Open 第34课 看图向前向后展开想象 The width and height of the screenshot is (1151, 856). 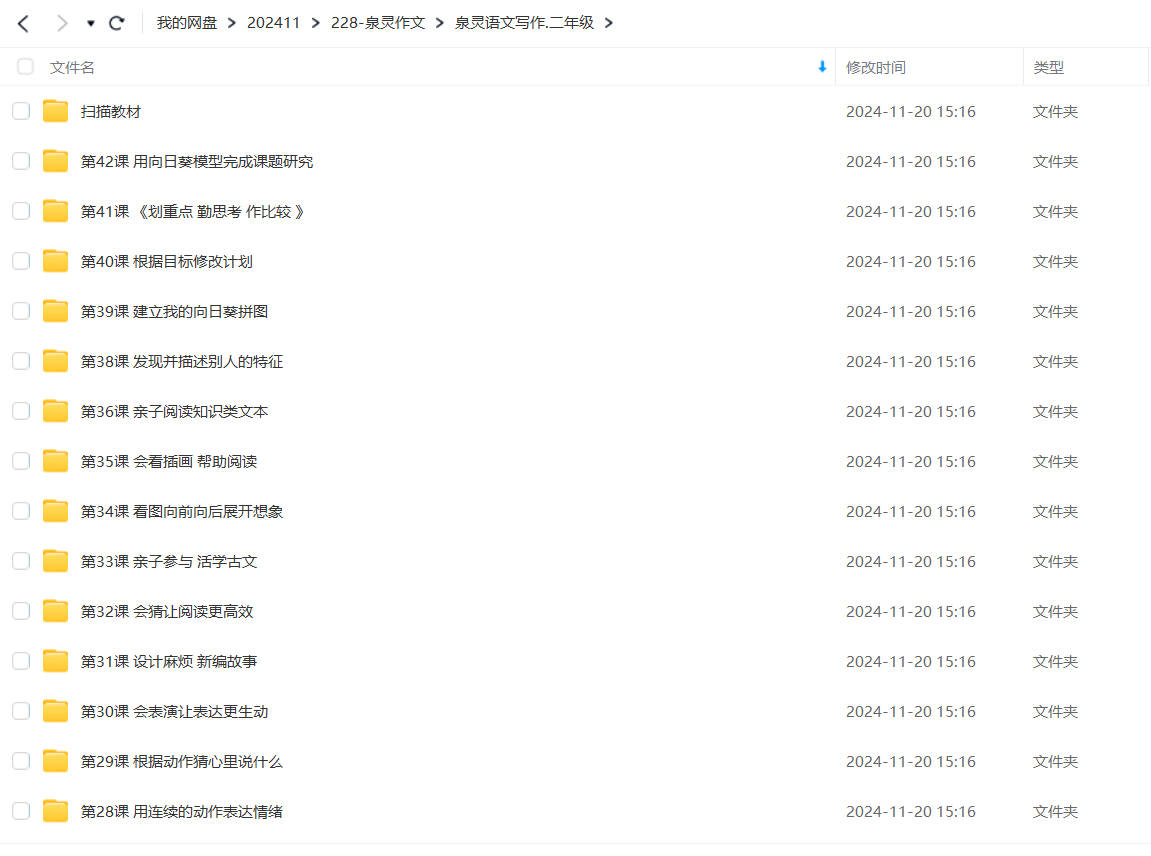pyautogui.click(x=182, y=511)
